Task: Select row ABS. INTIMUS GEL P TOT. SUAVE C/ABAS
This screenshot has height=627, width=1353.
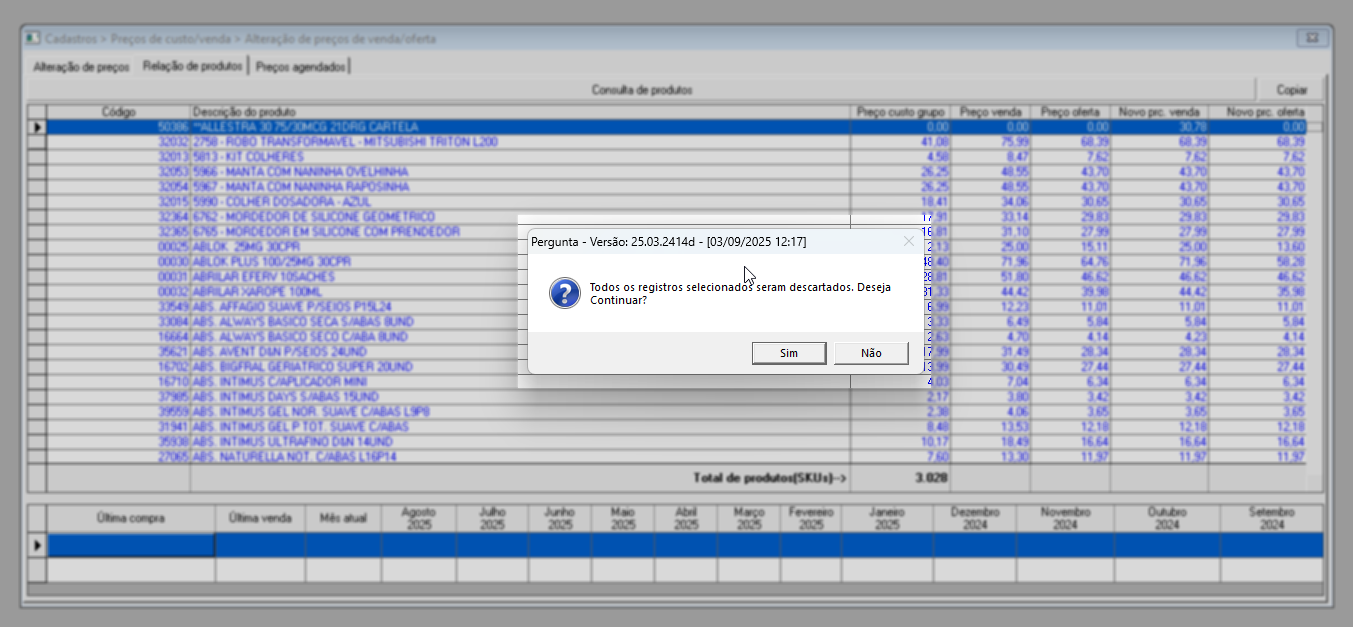Action: pyautogui.click(x=676, y=427)
